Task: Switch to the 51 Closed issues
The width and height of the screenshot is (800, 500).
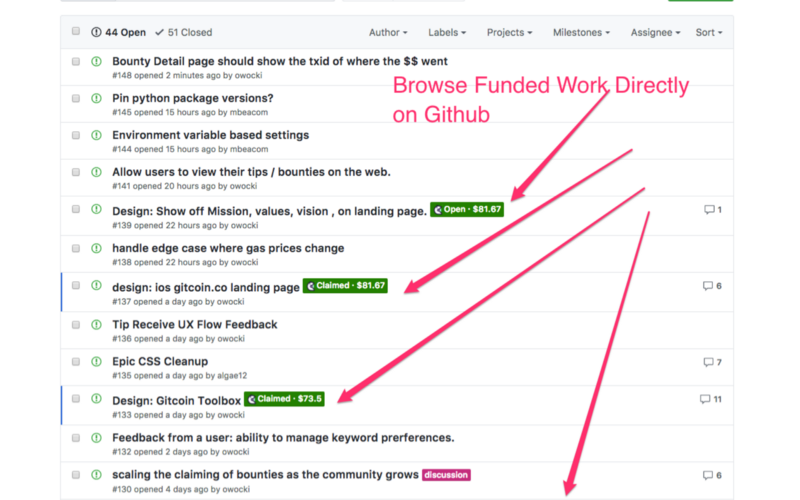Action: [184, 32]
